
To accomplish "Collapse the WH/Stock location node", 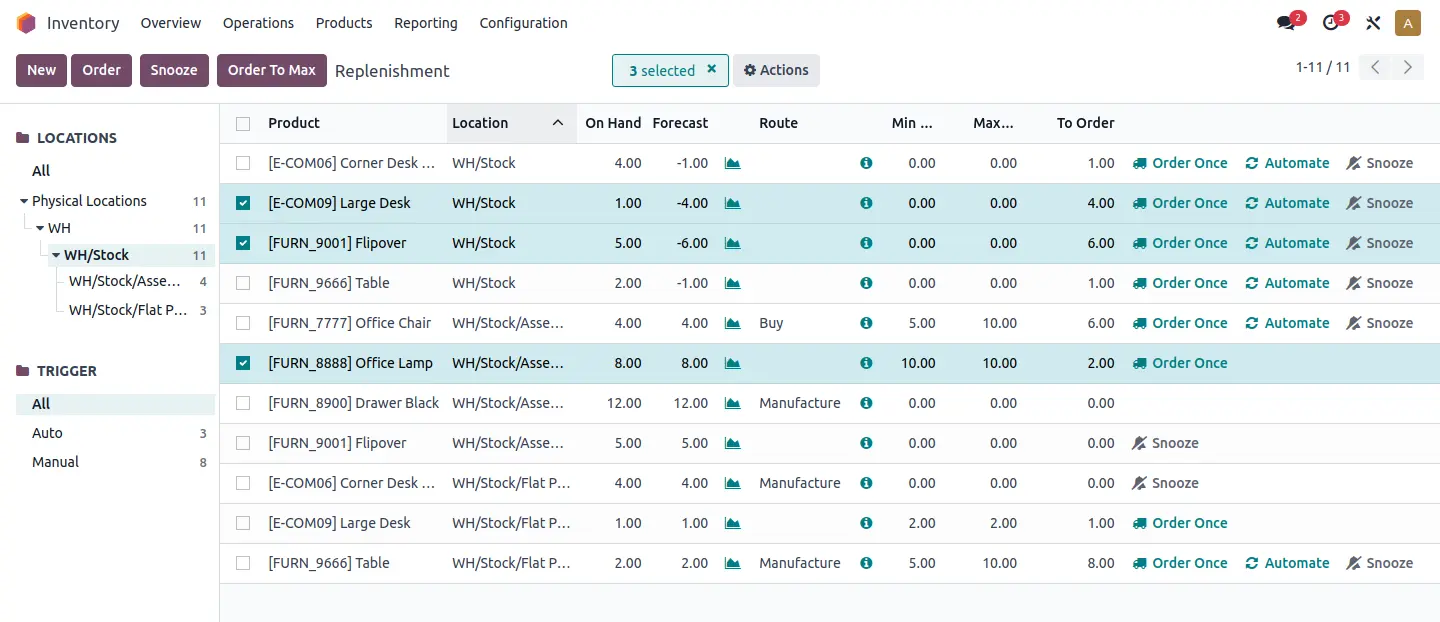I will click(57, 255).
